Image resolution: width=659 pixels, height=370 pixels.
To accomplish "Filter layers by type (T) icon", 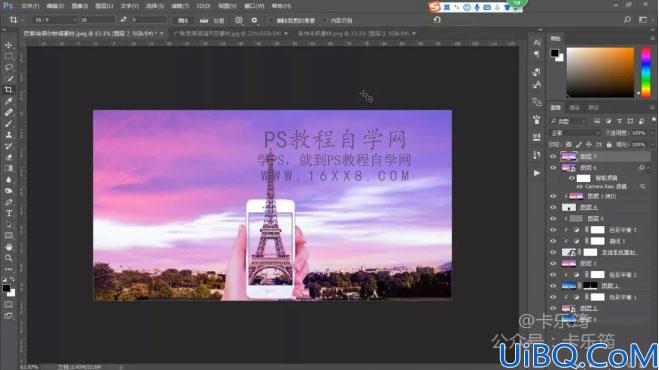I will coord(619,121).
